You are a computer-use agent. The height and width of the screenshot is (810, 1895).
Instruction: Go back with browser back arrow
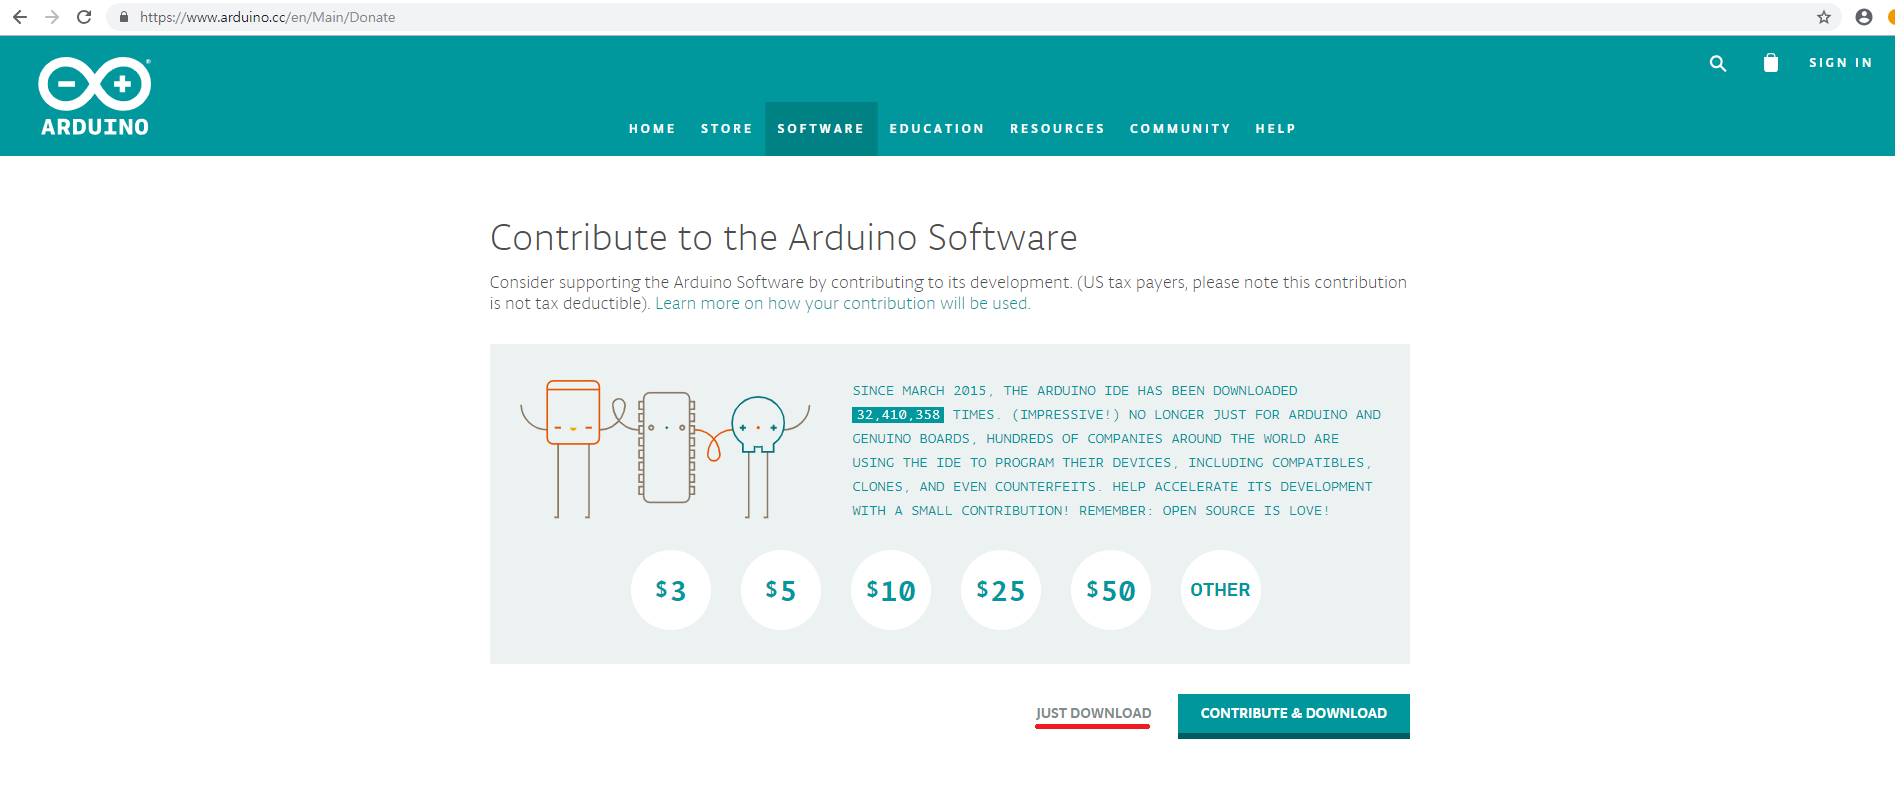click(20, 17)
